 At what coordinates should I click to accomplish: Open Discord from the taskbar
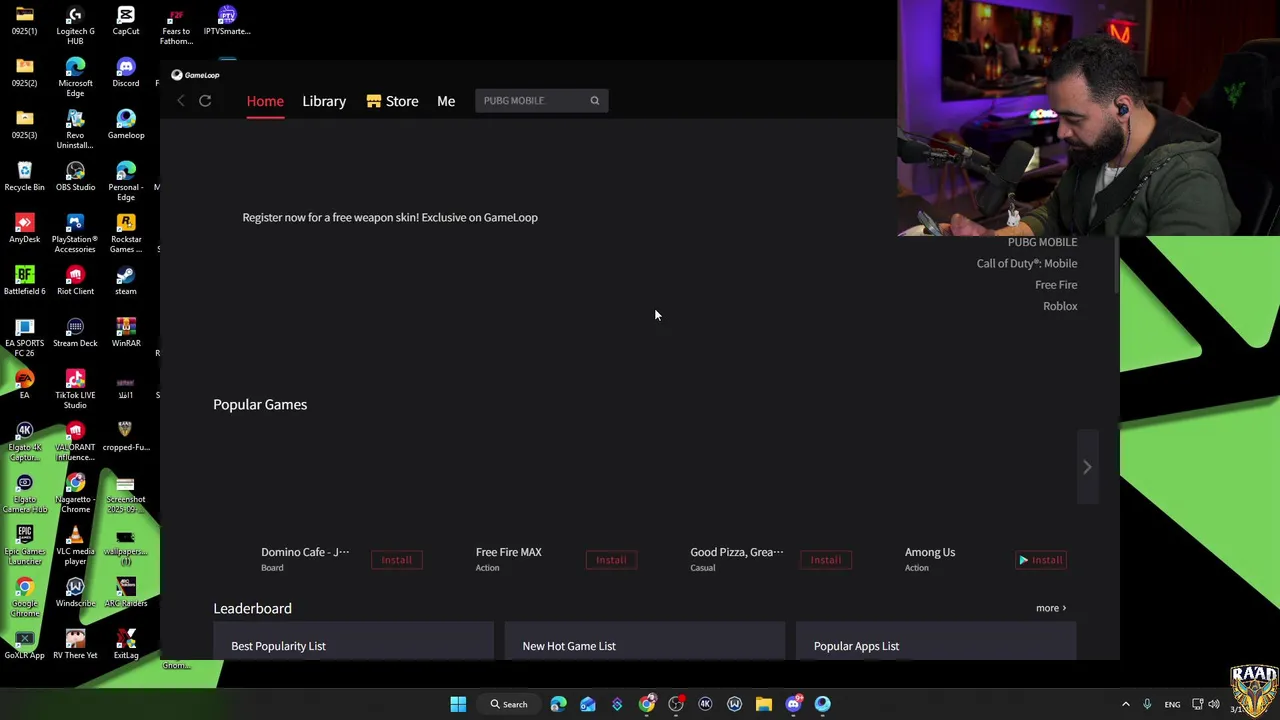click(x=793, y=704)
